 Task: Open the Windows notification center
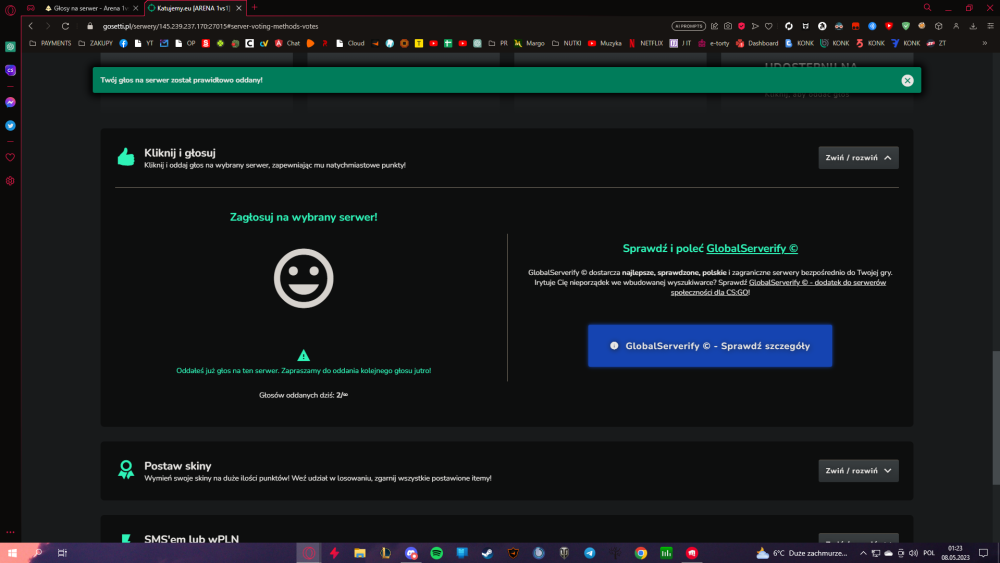(x=983, y=553)
